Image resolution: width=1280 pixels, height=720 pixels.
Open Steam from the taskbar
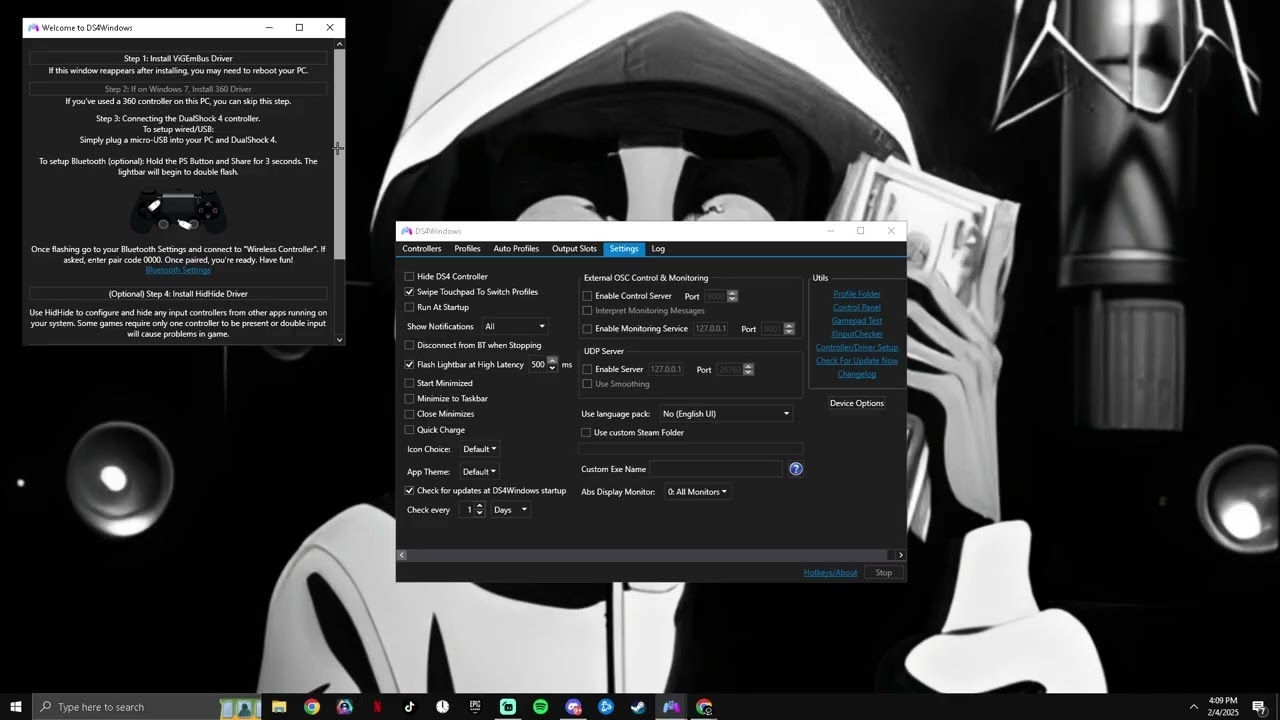coord(638,707)
